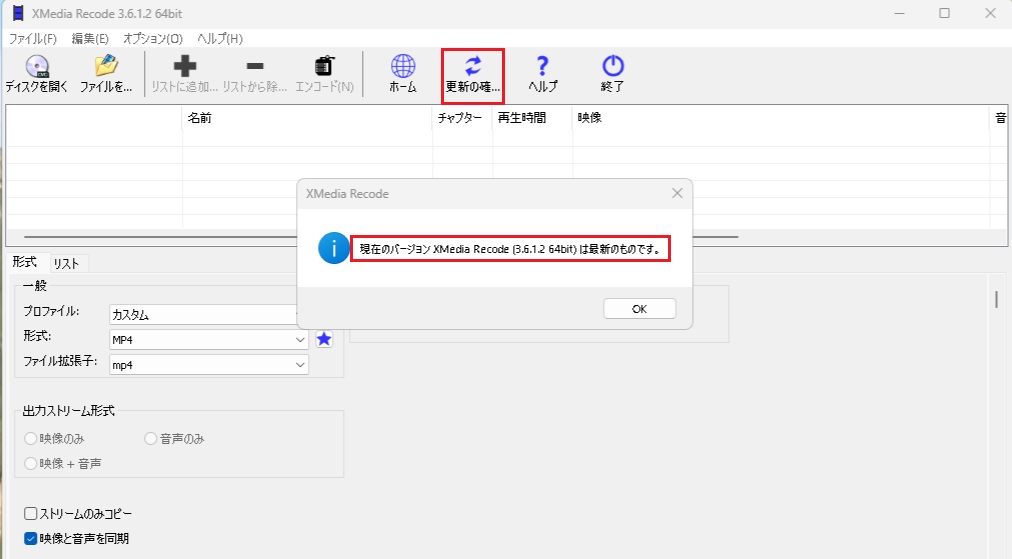Image resolution: width=1012 pixels, height=559 pixels.
Task: Open the Home (ホーム) globe icon
Action: (x=403, y=66)
